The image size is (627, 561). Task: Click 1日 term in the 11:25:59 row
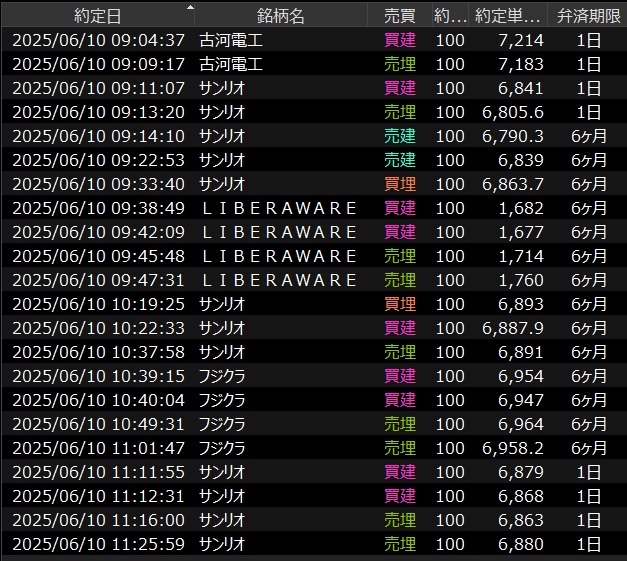[x=589, y=544]
